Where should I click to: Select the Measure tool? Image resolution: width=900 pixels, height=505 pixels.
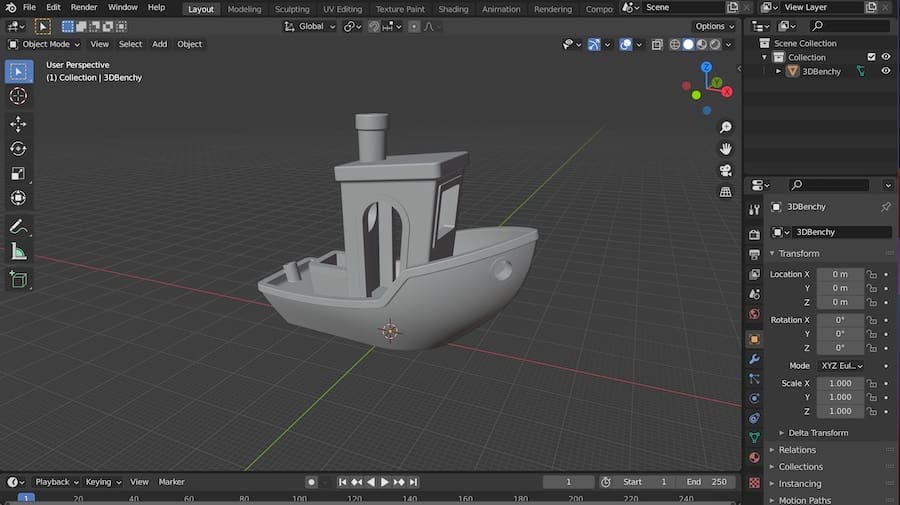tap(18, 251)
